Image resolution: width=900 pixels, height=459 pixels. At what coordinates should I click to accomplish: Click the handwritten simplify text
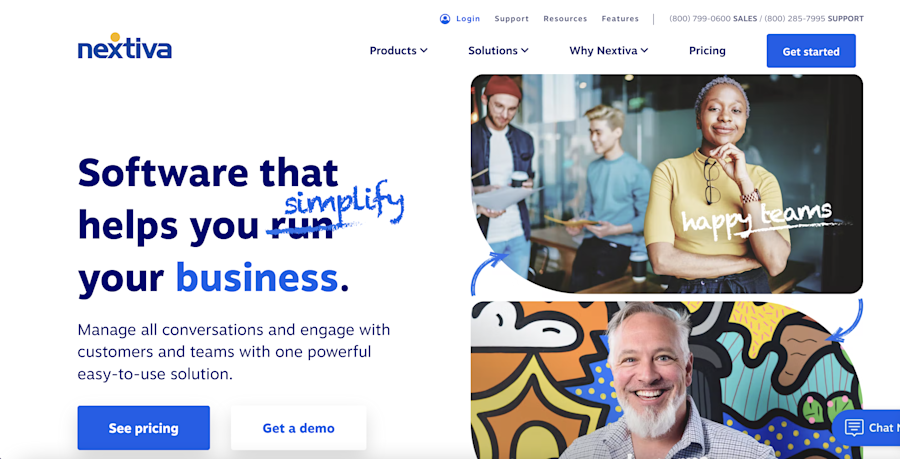pos(344,205)
